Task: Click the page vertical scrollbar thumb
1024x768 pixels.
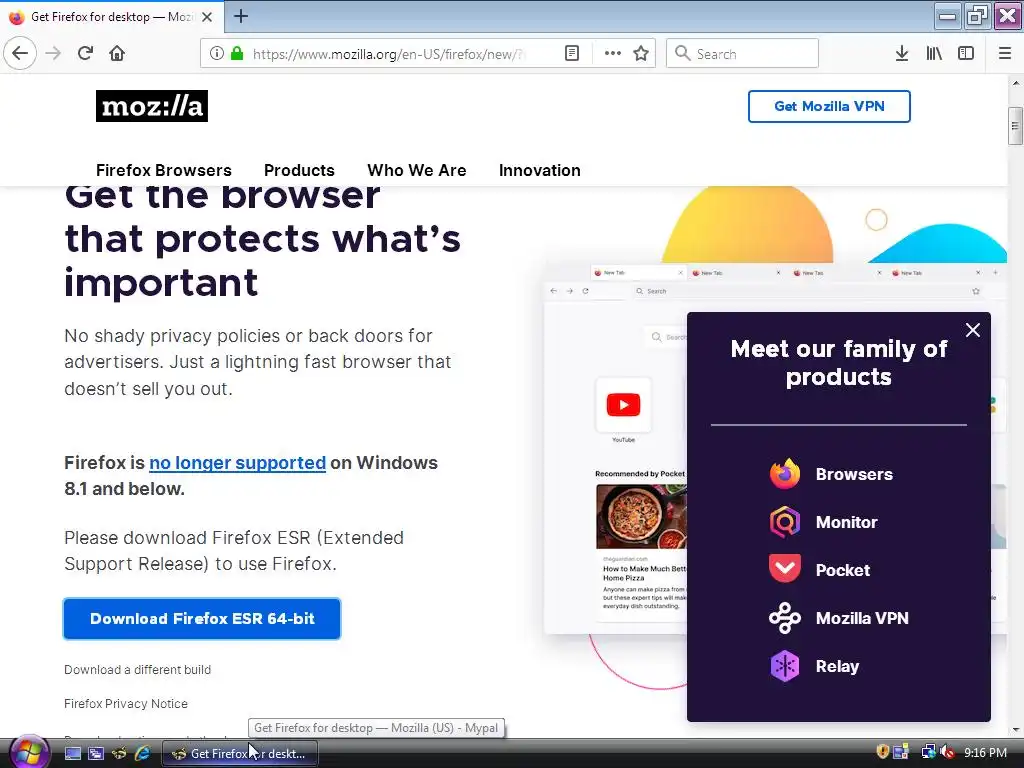Action: click(x=1015, y=125)
